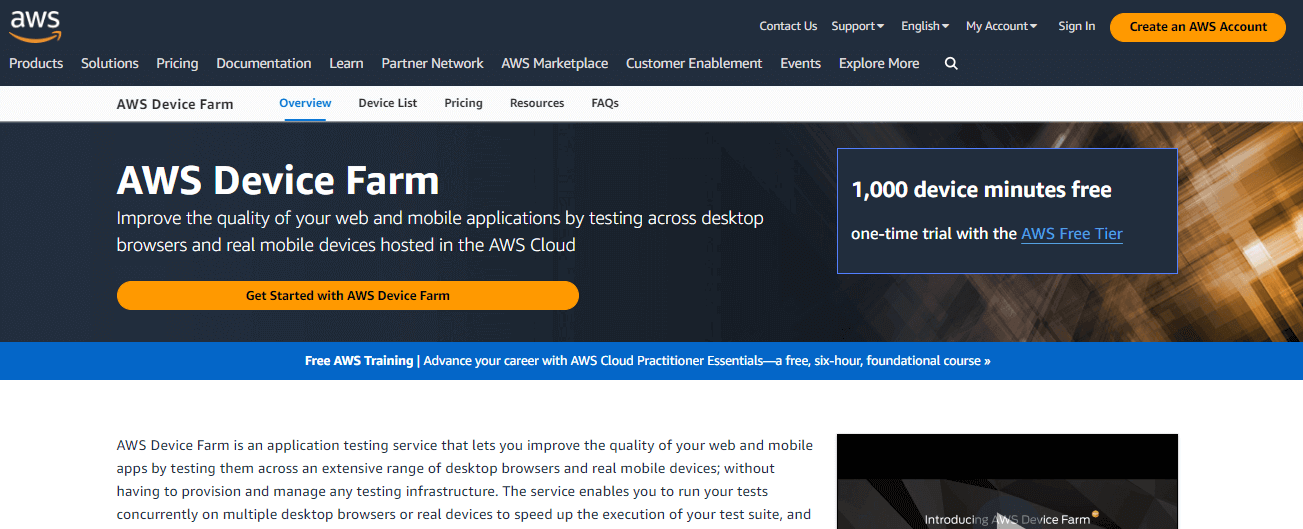Open the Contact Us link
The width and height of the screenshot is (1303, 529).
click(788, 26)
